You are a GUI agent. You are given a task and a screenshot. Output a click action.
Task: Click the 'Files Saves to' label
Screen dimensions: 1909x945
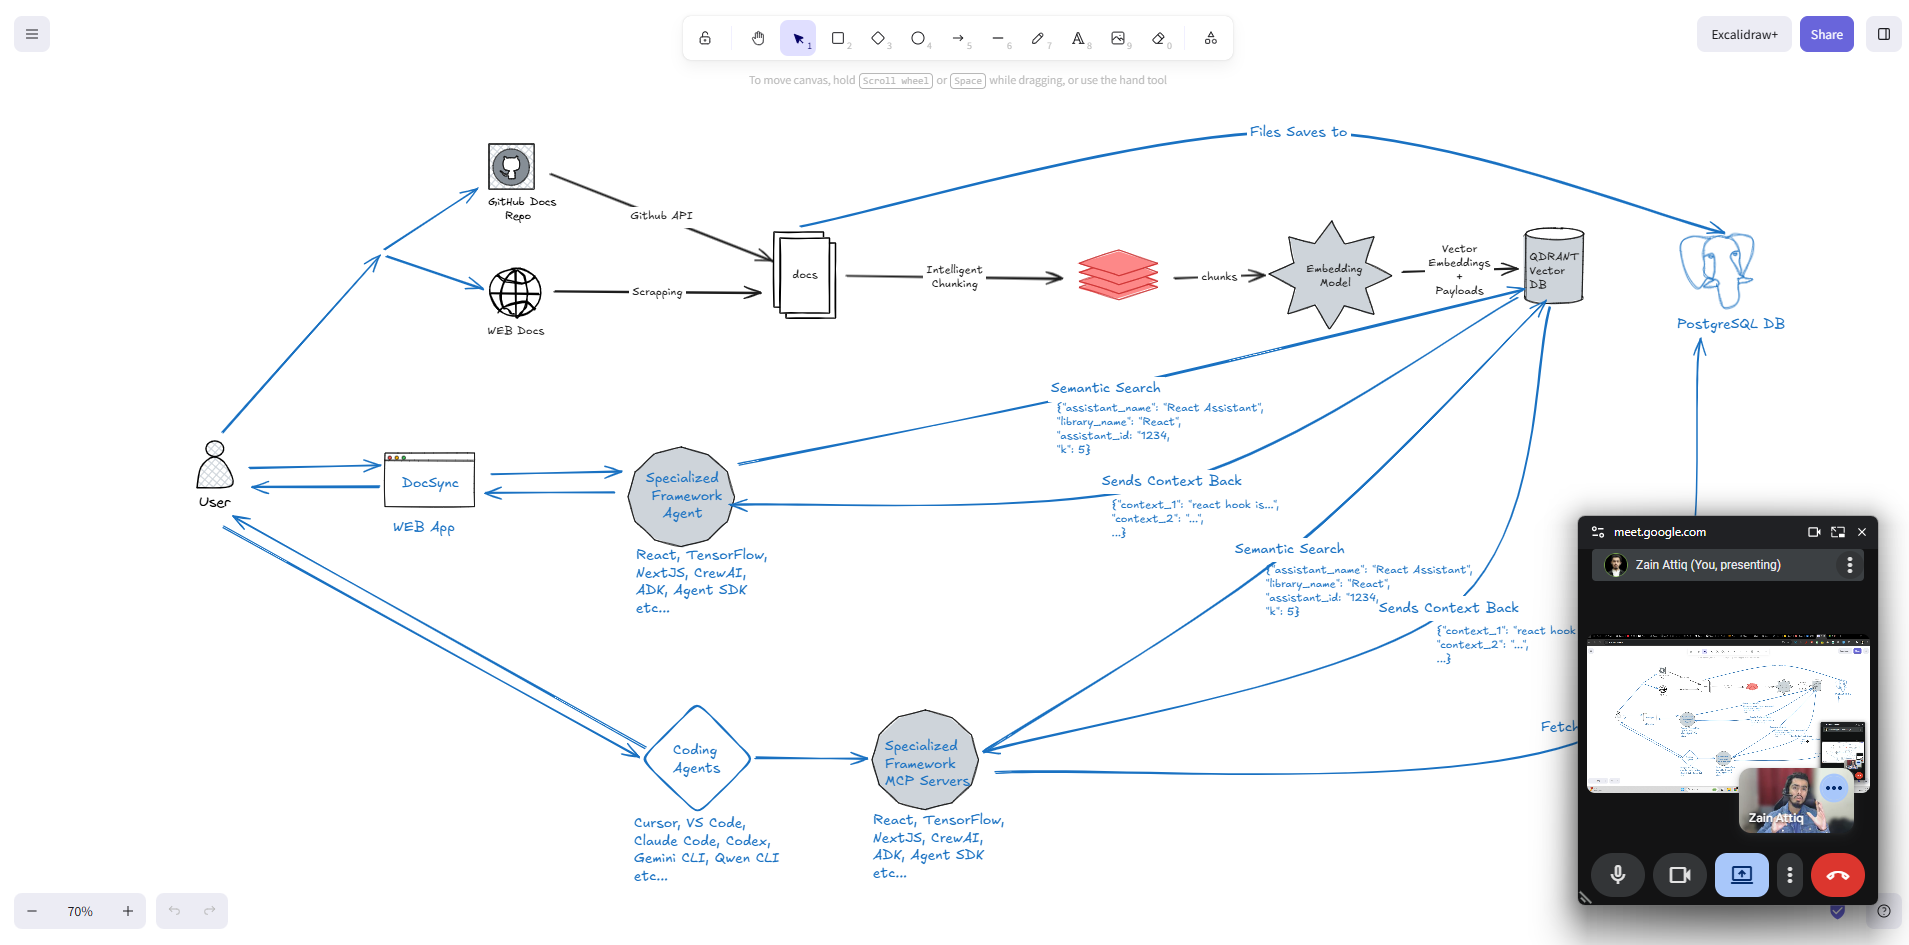pyautogui.click(x=1298, y=132)
